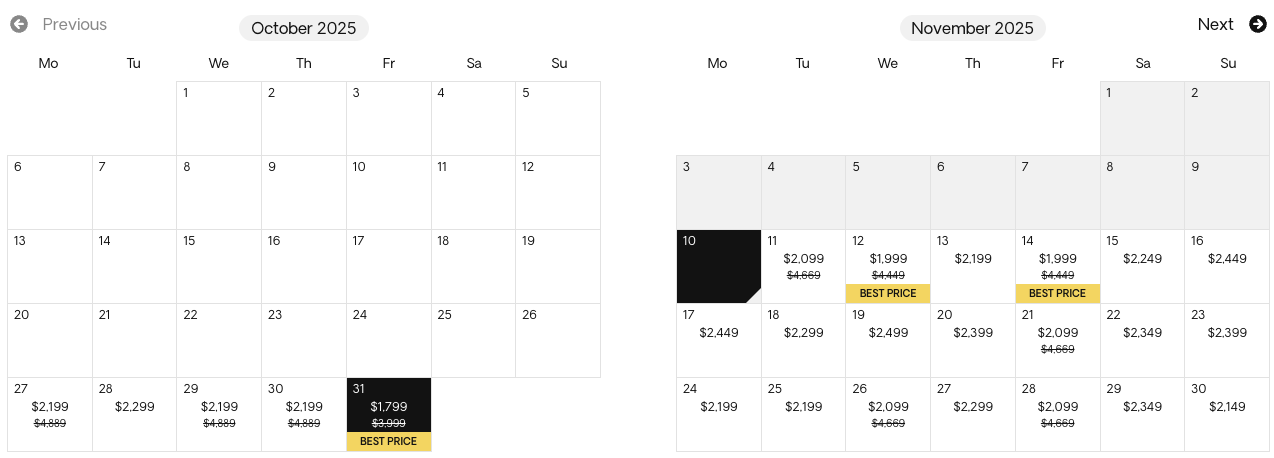Select October 27 priced $2,199
The image size is (1274, 458).
click(50, 415)
